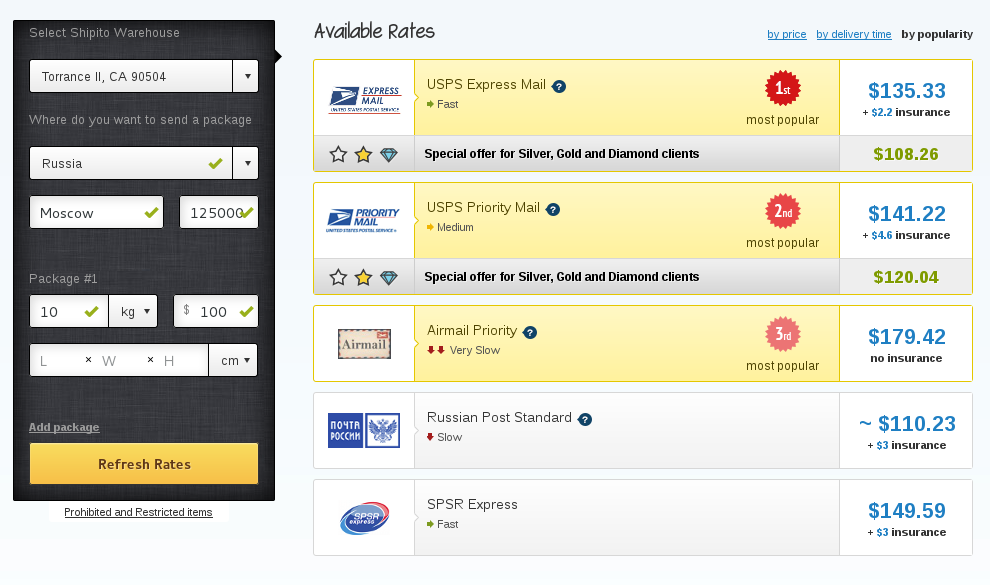
Task: Click the Add package link
Action: [x=64, y=427]
